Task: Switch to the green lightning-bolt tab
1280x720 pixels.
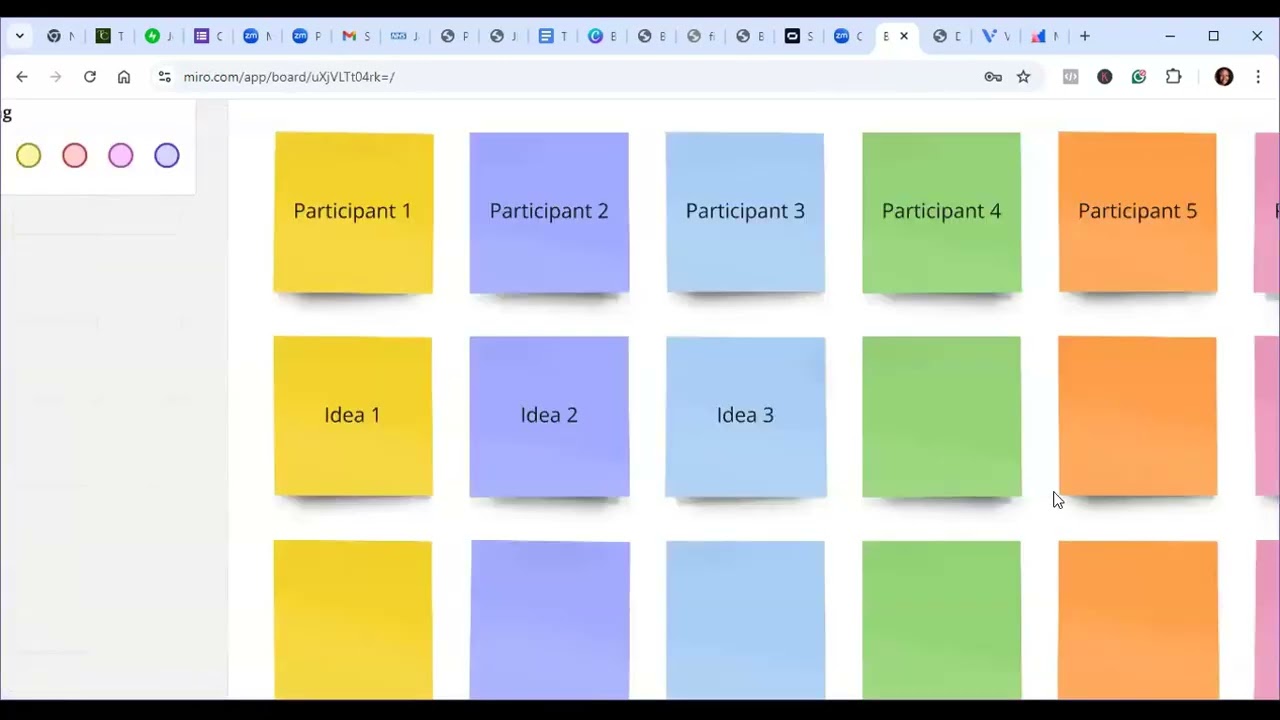Action: click(x=158, y=36)
